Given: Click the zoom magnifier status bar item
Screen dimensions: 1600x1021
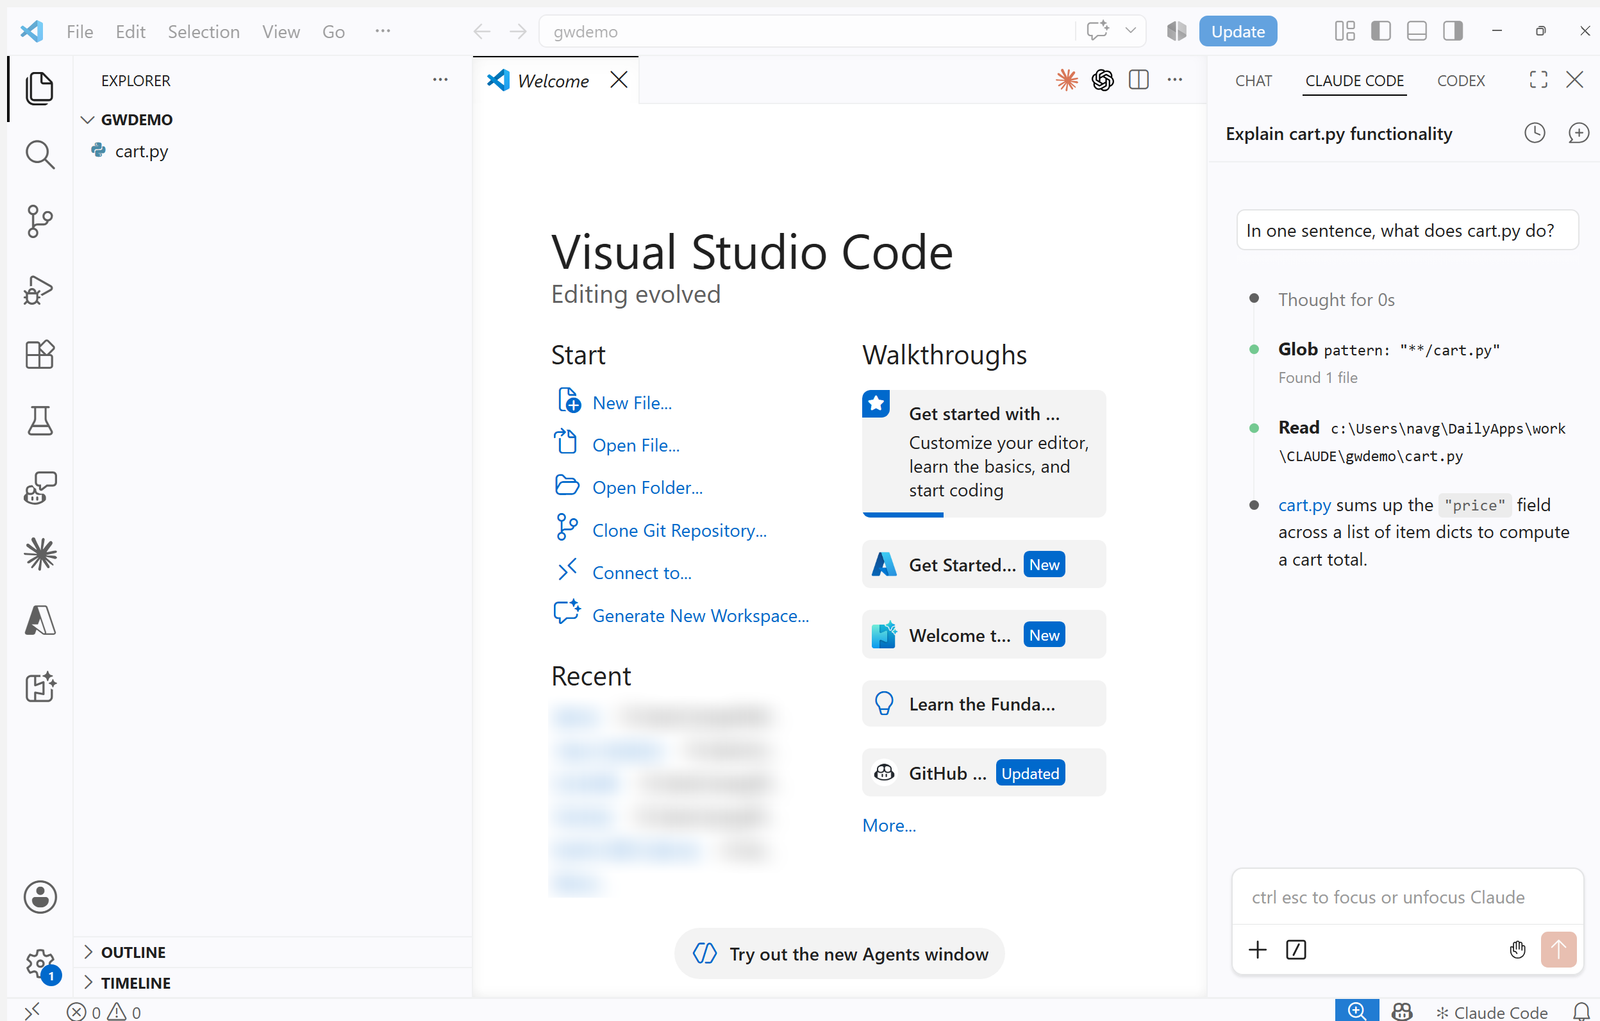Looking at the screenshot, I should click(1357, 1011).
